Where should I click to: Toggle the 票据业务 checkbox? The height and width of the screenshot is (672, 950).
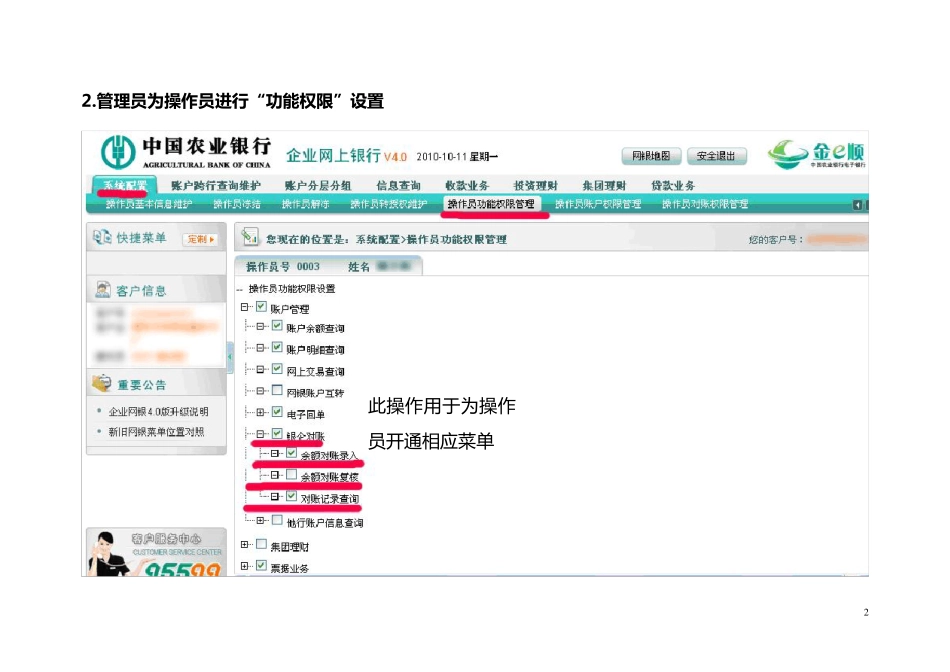261,565
